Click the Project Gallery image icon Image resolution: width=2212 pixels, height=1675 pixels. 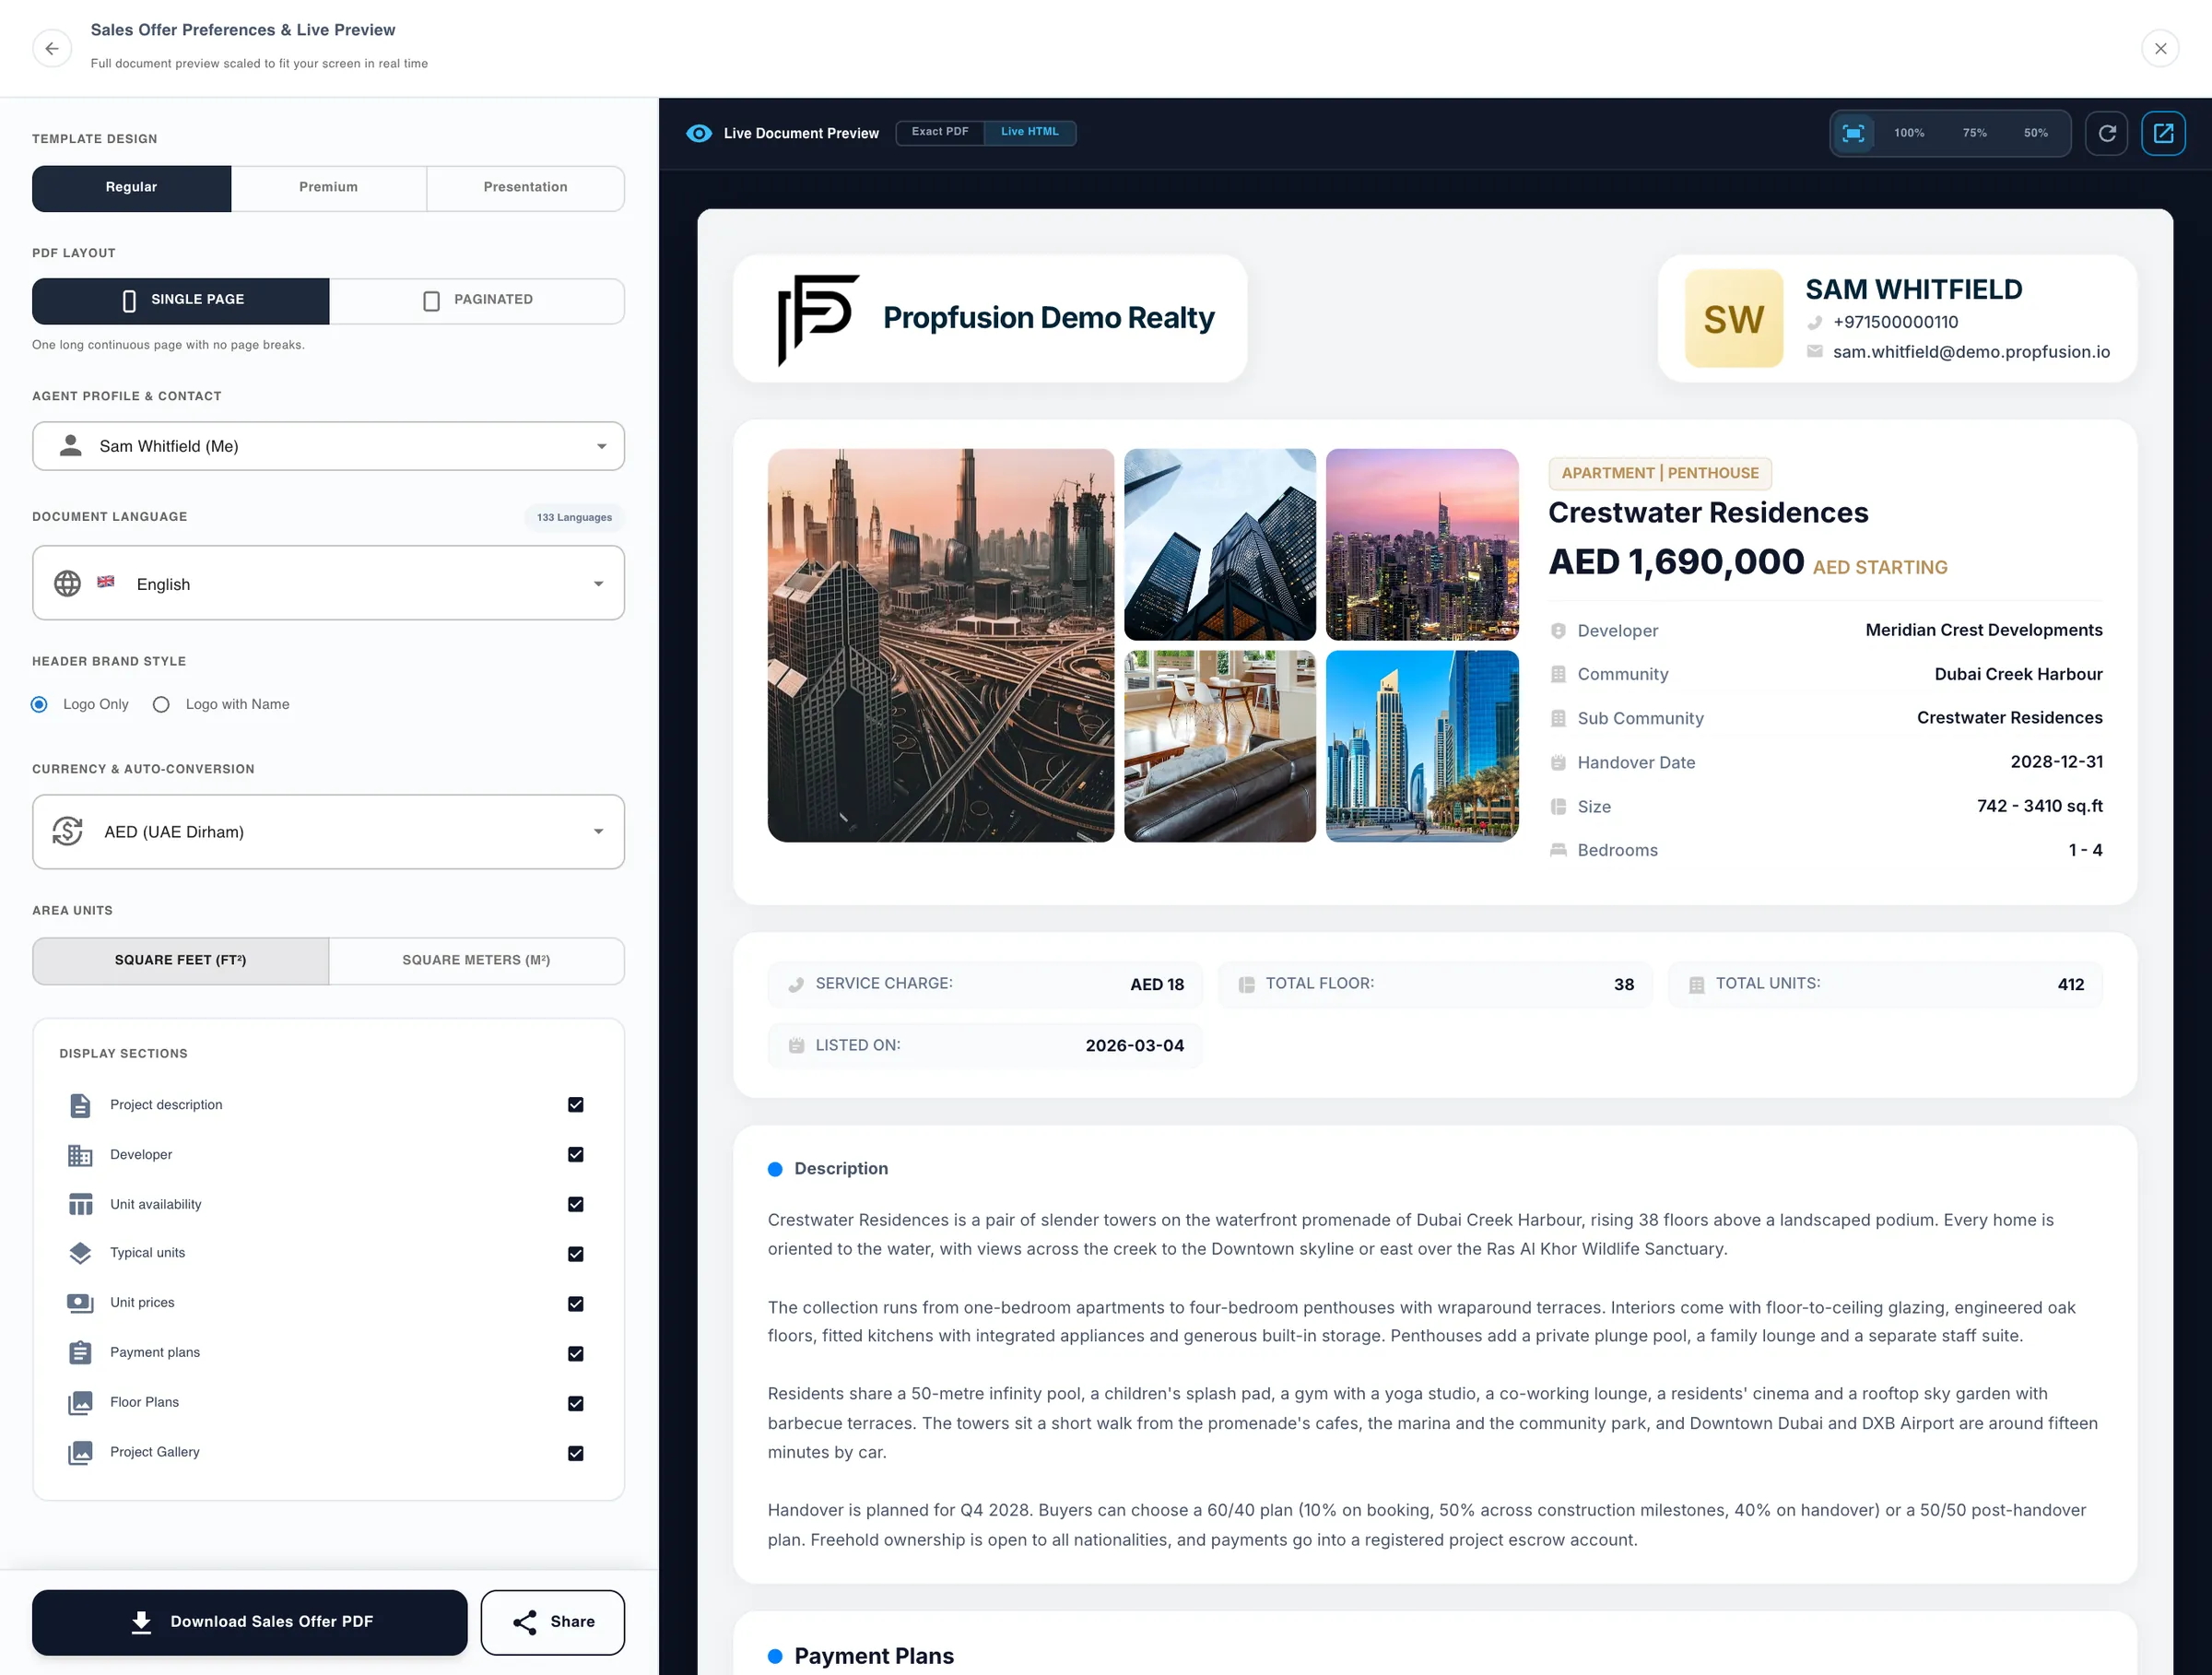[80, 1452]
